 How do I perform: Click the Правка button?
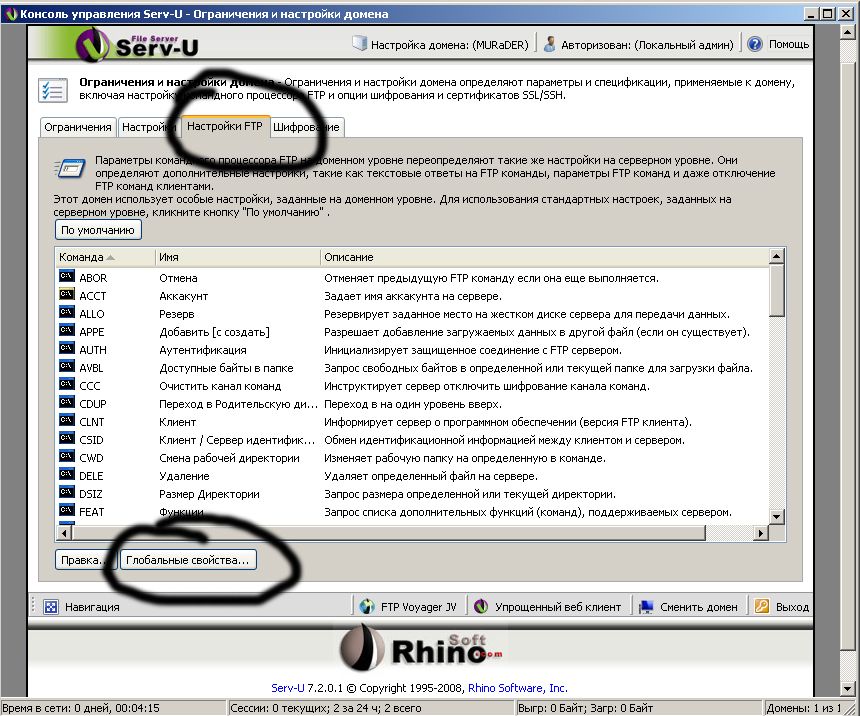(x=83, y=560)
